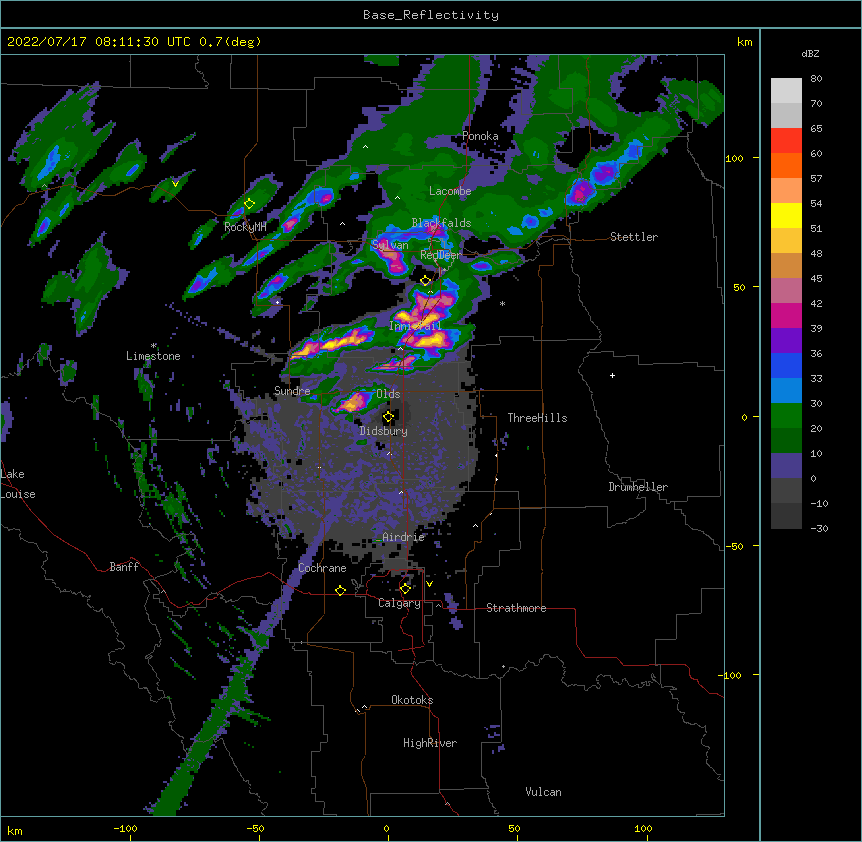Click the Ponoka city label
Viewport: 862px width, 842px height.
[480, 136]
